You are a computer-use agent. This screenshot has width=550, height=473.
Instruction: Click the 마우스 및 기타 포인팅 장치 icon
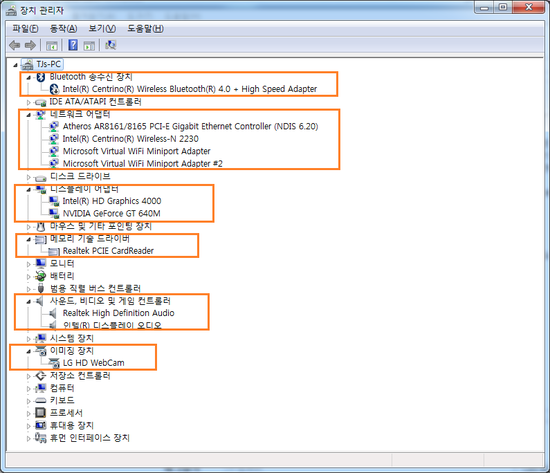click(41, 226)
